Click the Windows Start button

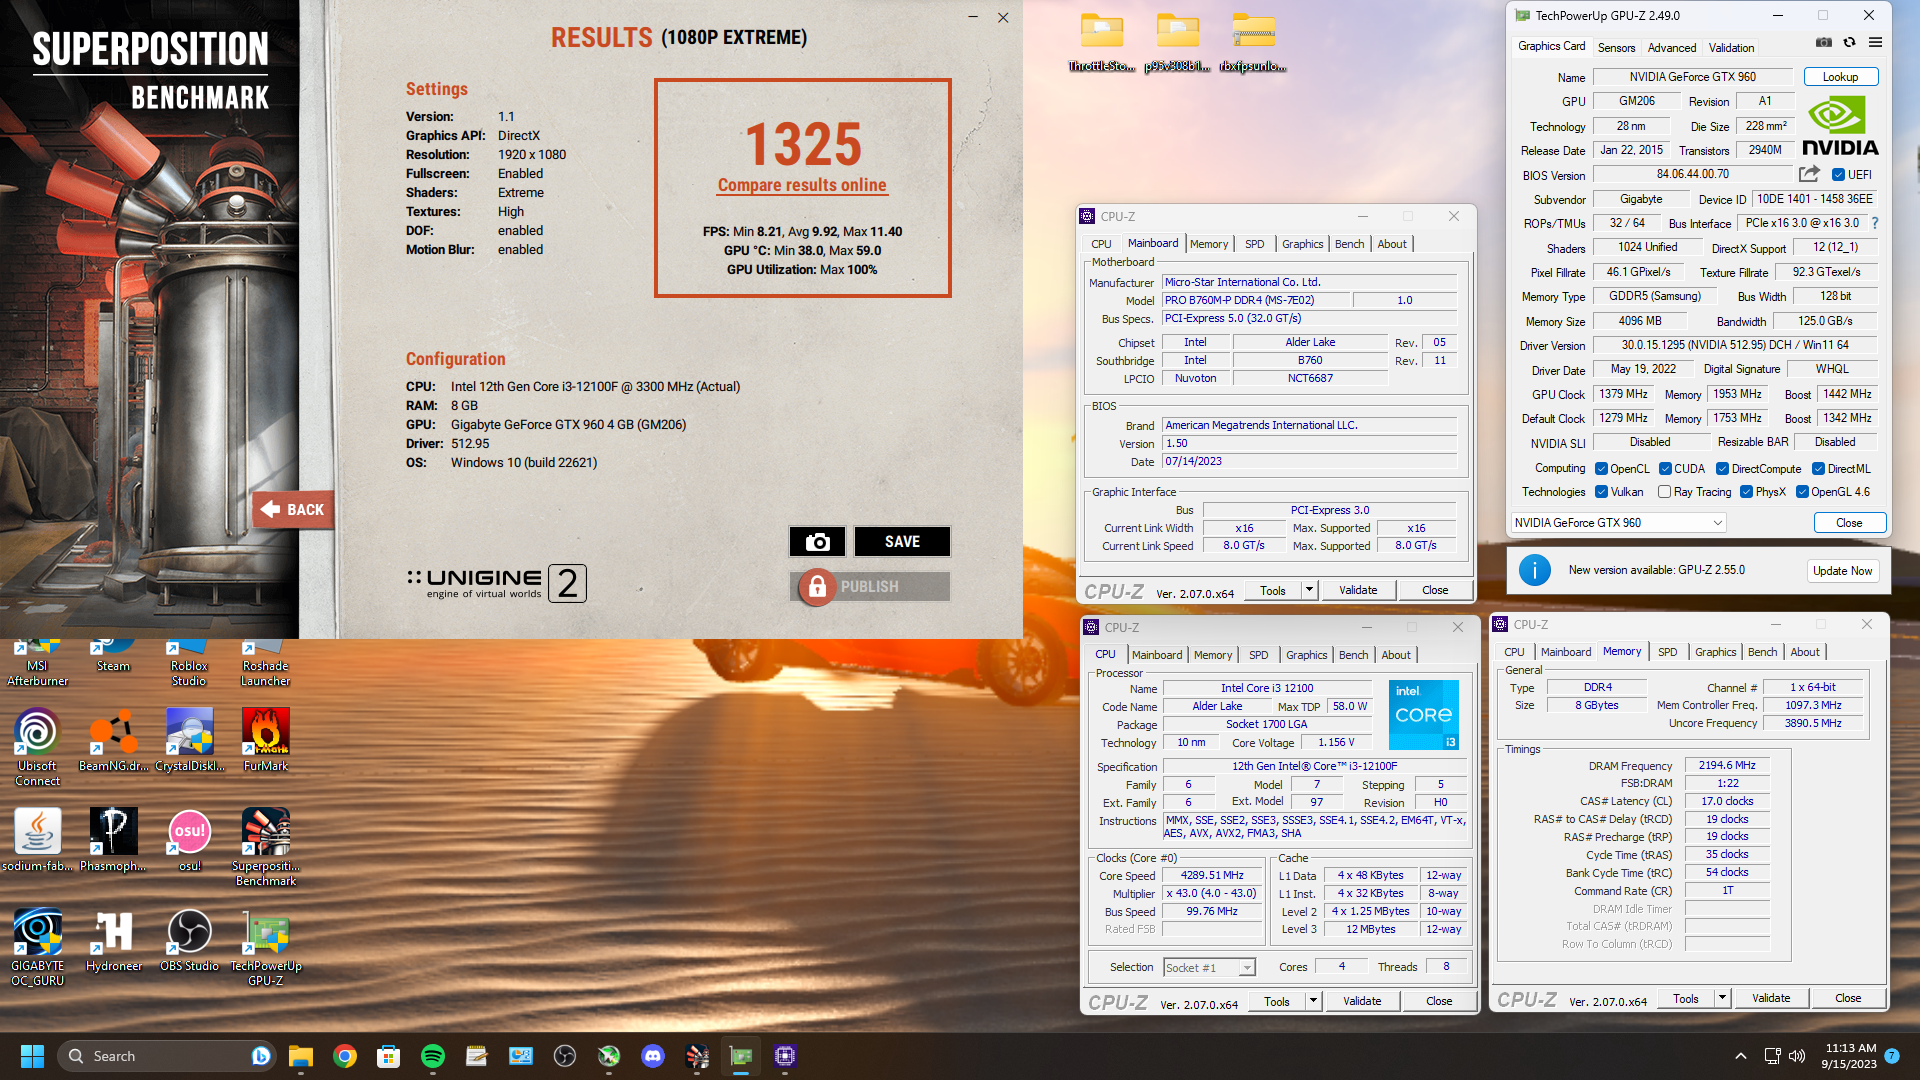point(32,1056)
